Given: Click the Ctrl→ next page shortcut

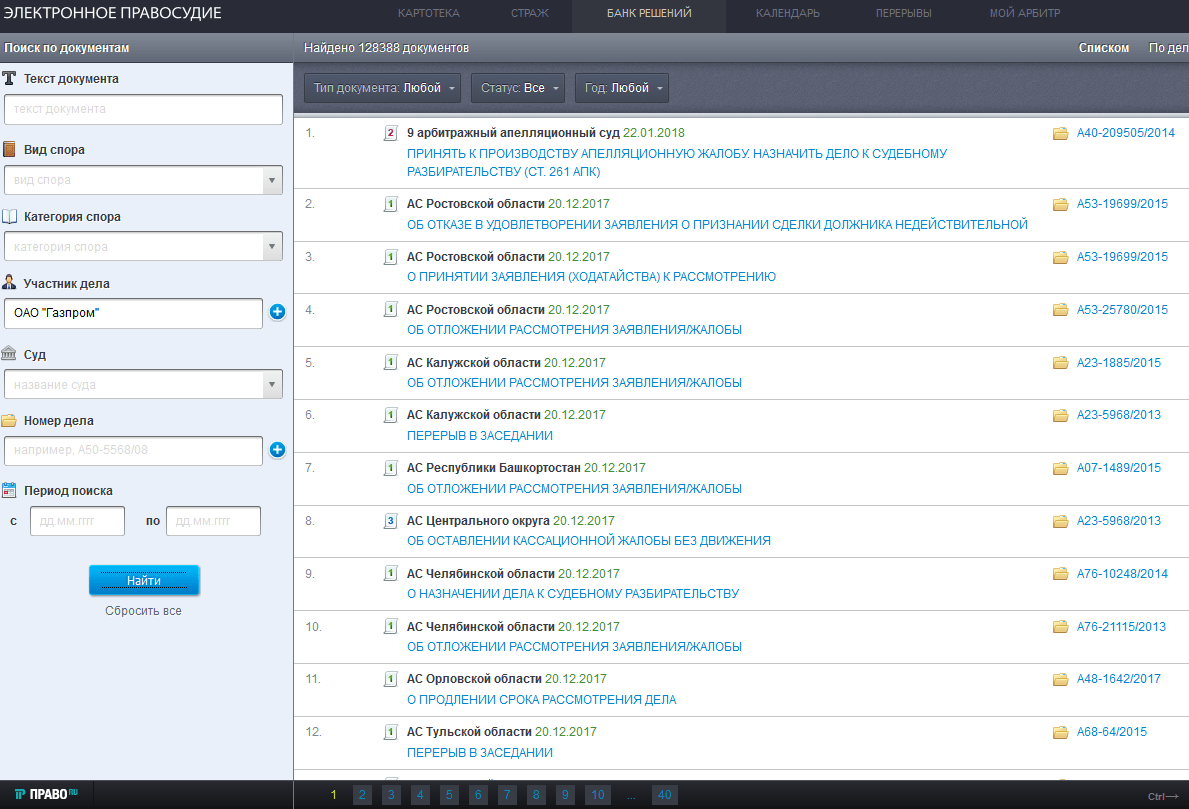Looking at the screenshot, I should tap(1163, 796).
